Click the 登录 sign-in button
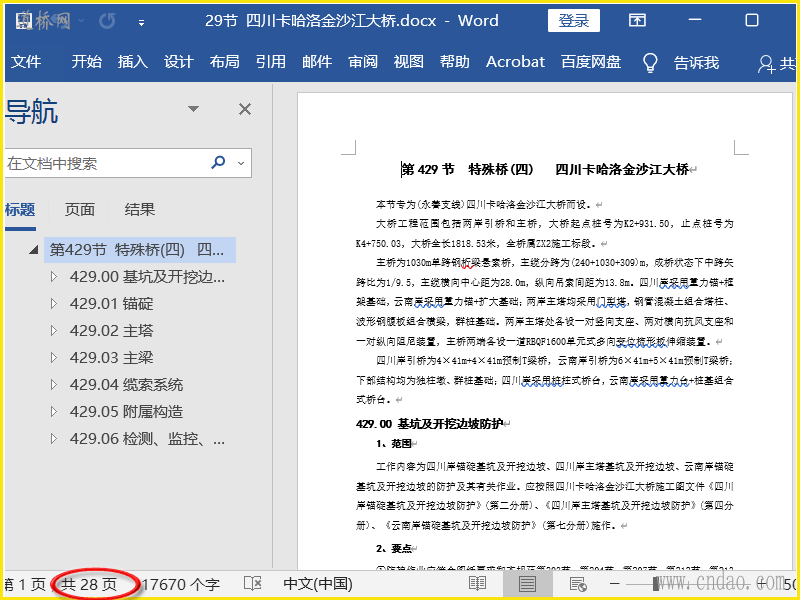The height and width of the screenshot is (600, 800). (573, 20)
